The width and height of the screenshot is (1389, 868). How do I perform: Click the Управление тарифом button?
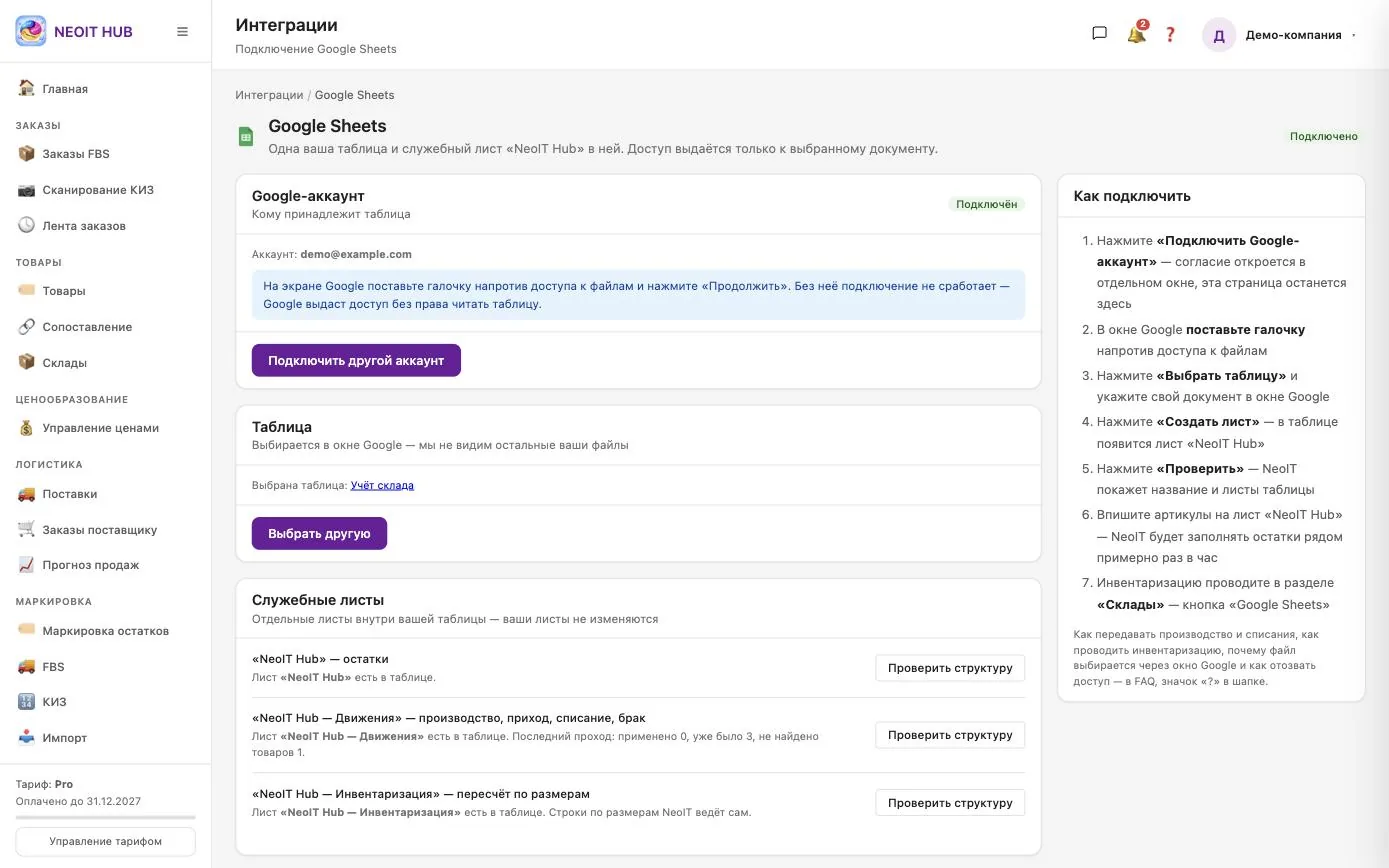pos(105,841)
